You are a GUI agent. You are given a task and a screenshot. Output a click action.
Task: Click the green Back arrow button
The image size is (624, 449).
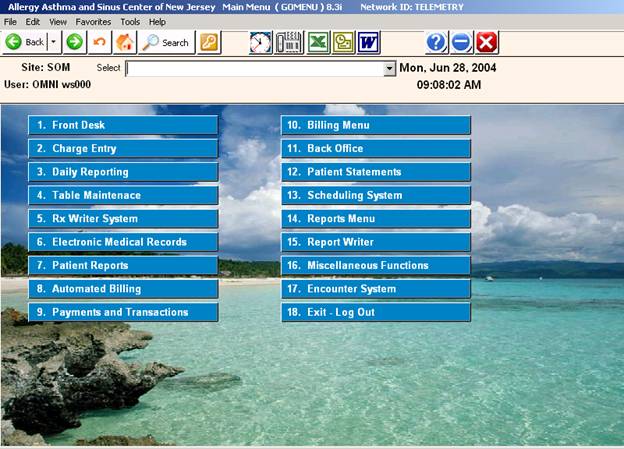click(26, 42)
